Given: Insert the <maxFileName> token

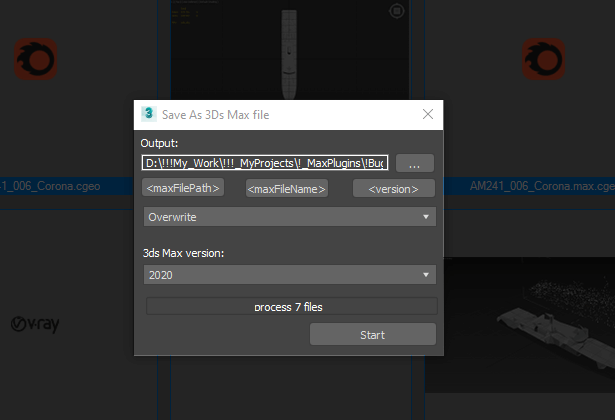Looking at the screenshot, I should (287, 189).
